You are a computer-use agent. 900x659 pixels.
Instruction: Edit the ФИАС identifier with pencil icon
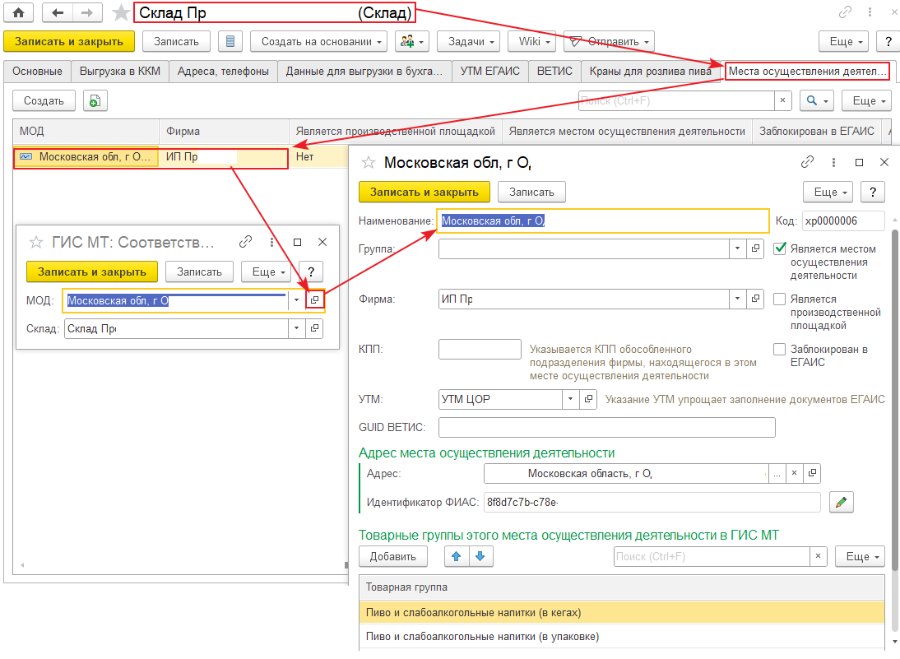pos(841,502)
